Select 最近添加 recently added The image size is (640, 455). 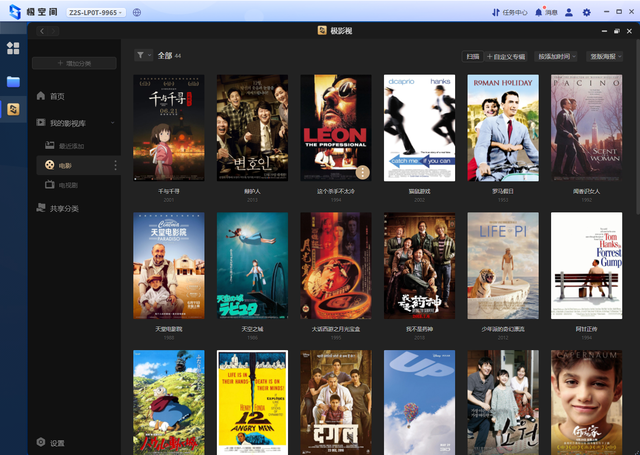[x=65, y=146]
